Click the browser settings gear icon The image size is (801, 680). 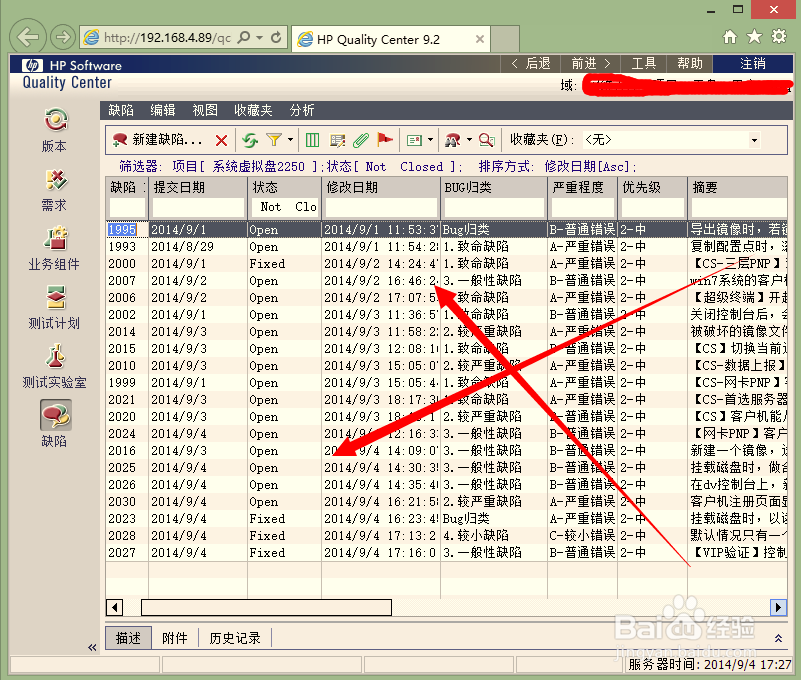point(779,37)
